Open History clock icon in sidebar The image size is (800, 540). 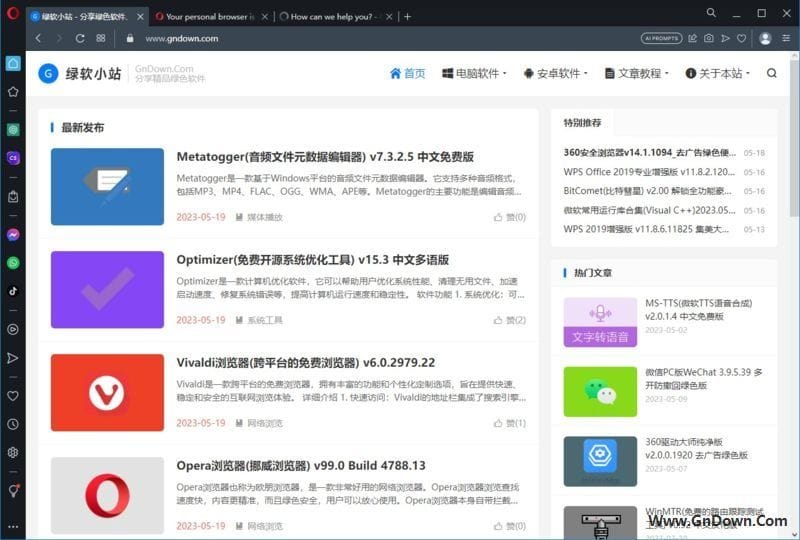[13, 425]
